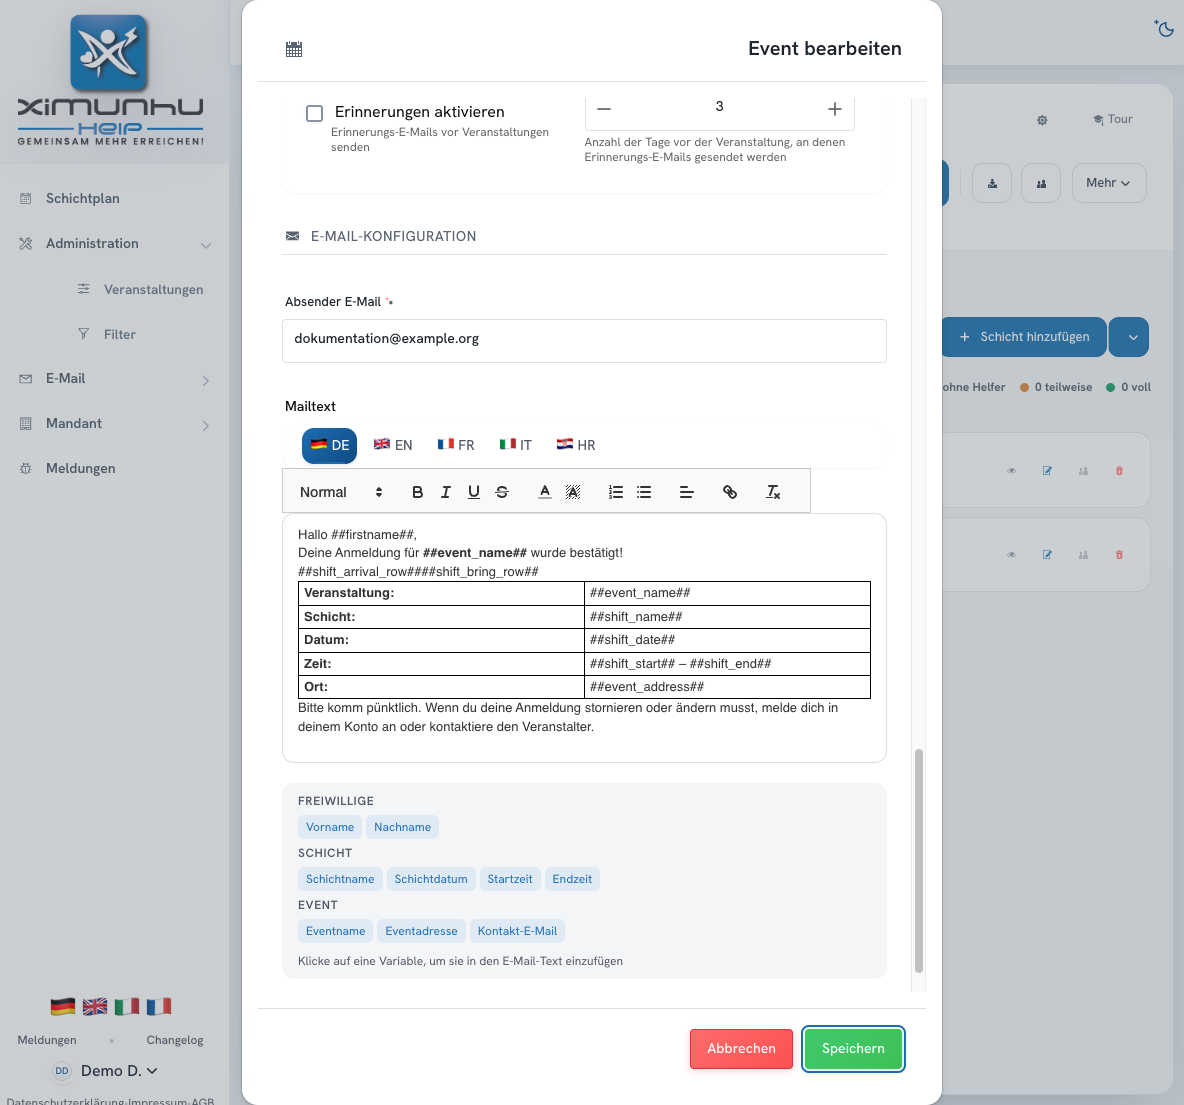Insert the Eventadresse variable
Screen dimensions: 1184x1105
(421, 931)
